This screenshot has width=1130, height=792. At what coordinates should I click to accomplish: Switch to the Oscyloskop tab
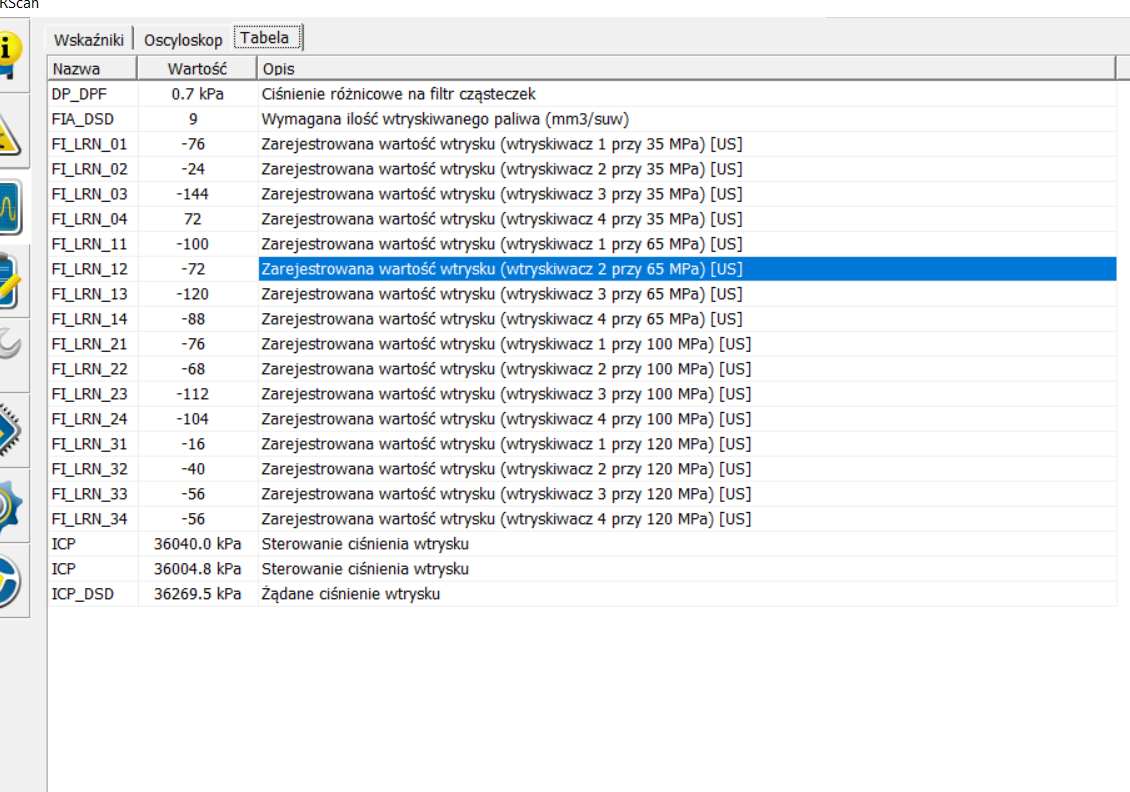tap(183, 40)
